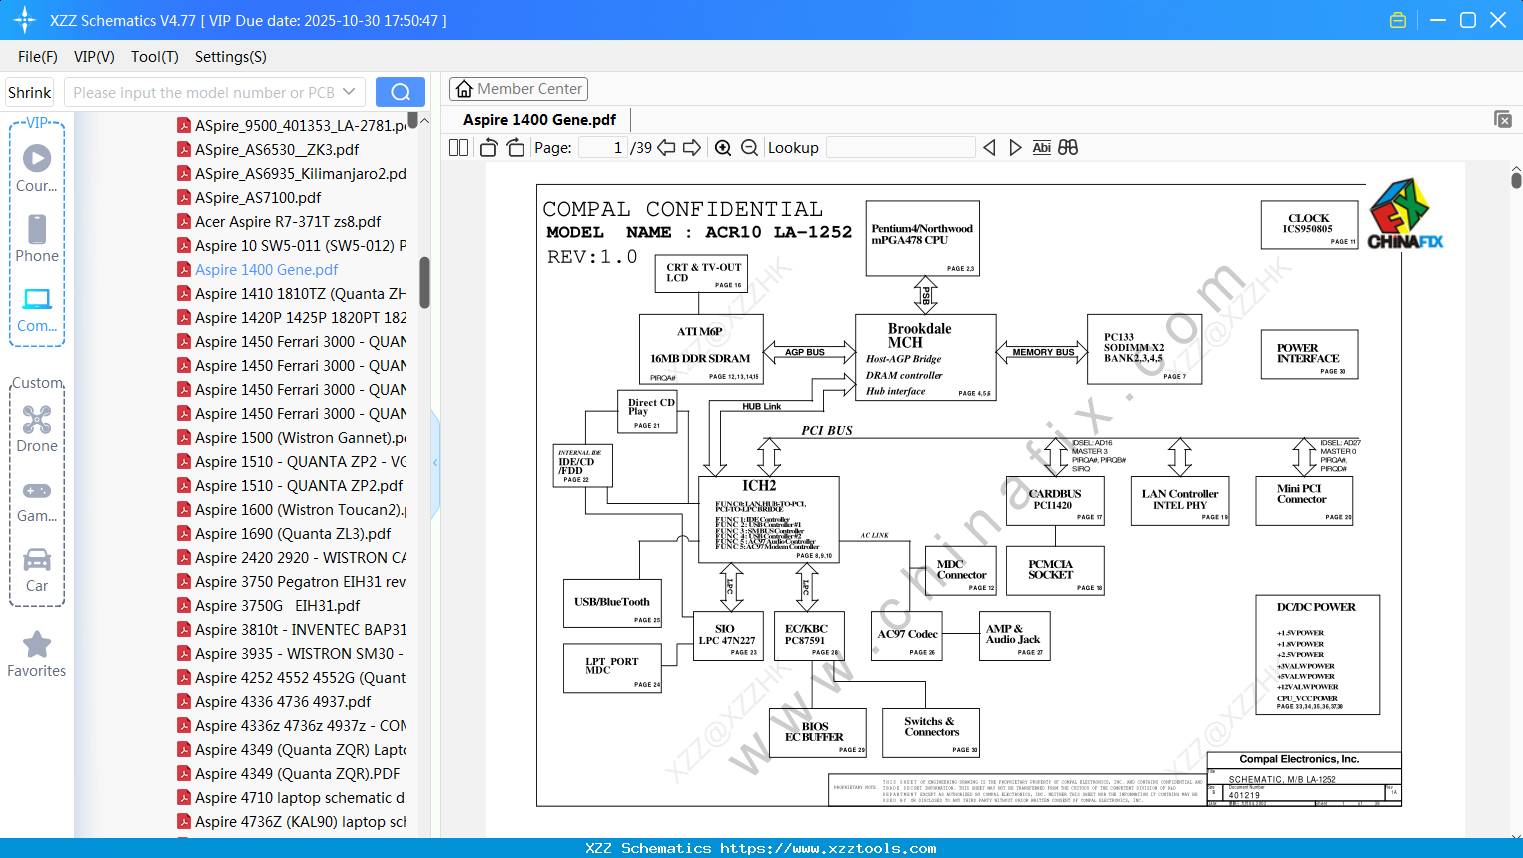Click the file list vertical scrollbar

point(424,283)
